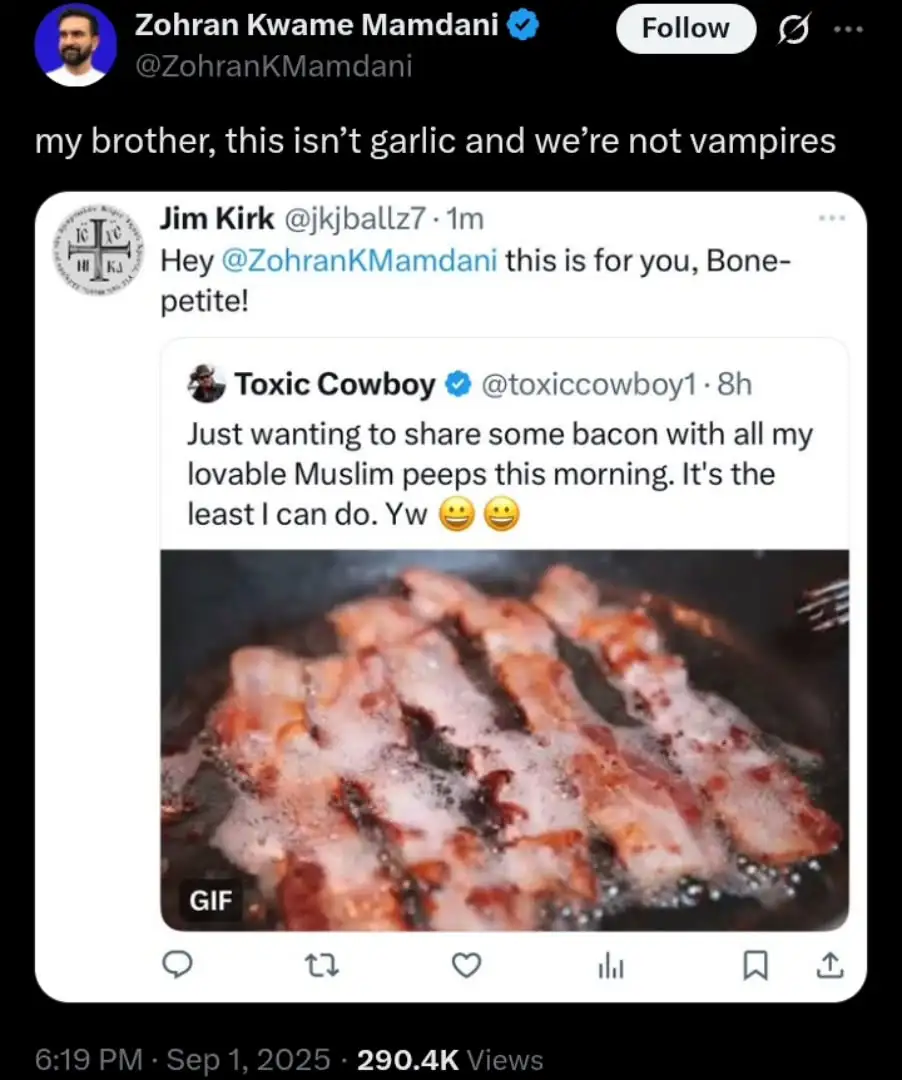
Task: Open Zohran Mamdani's profile avatar
Action: coord(74,44)
